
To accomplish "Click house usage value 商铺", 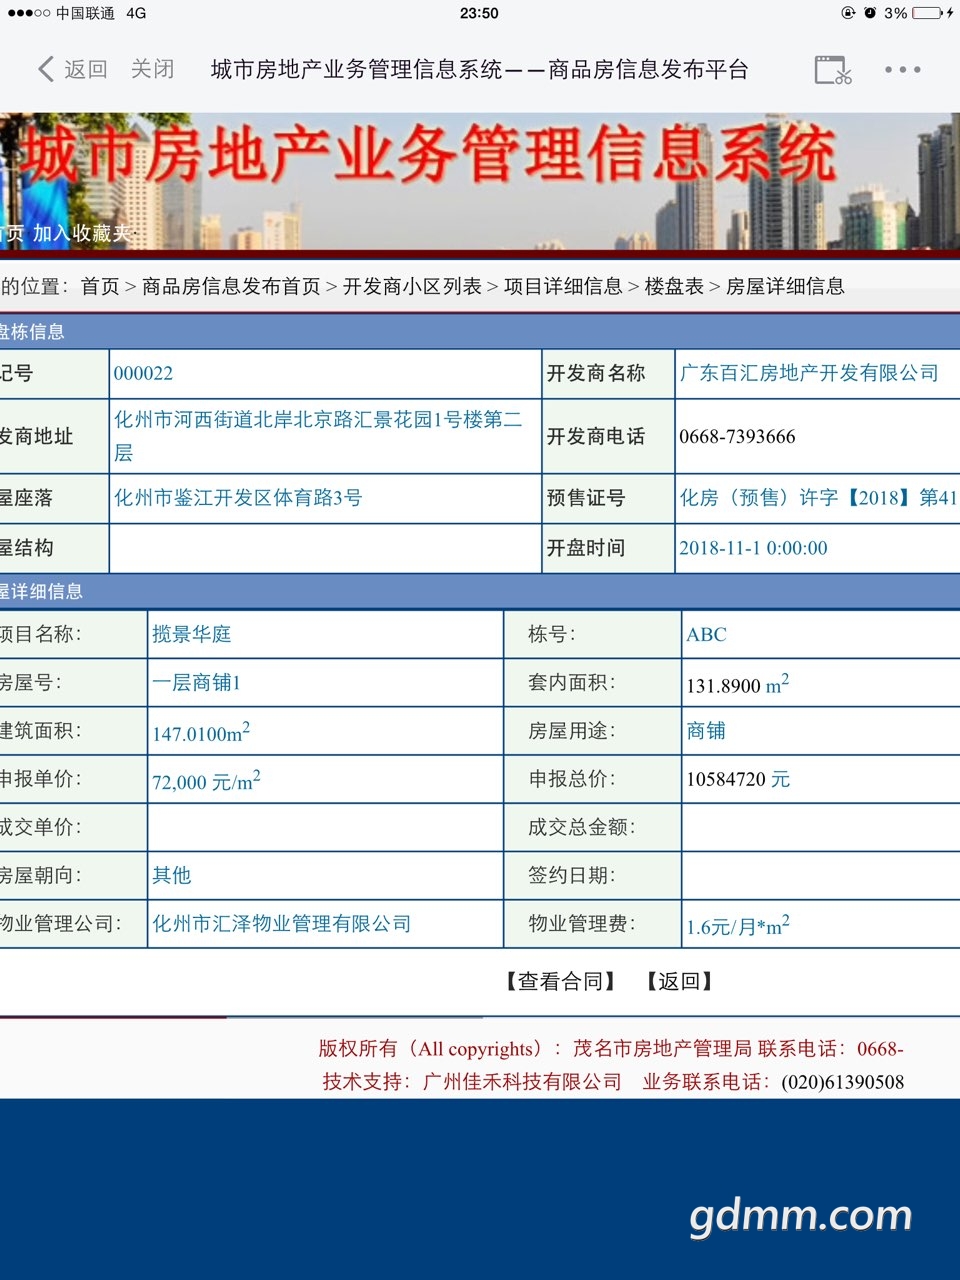I will [x=706, y=731].
